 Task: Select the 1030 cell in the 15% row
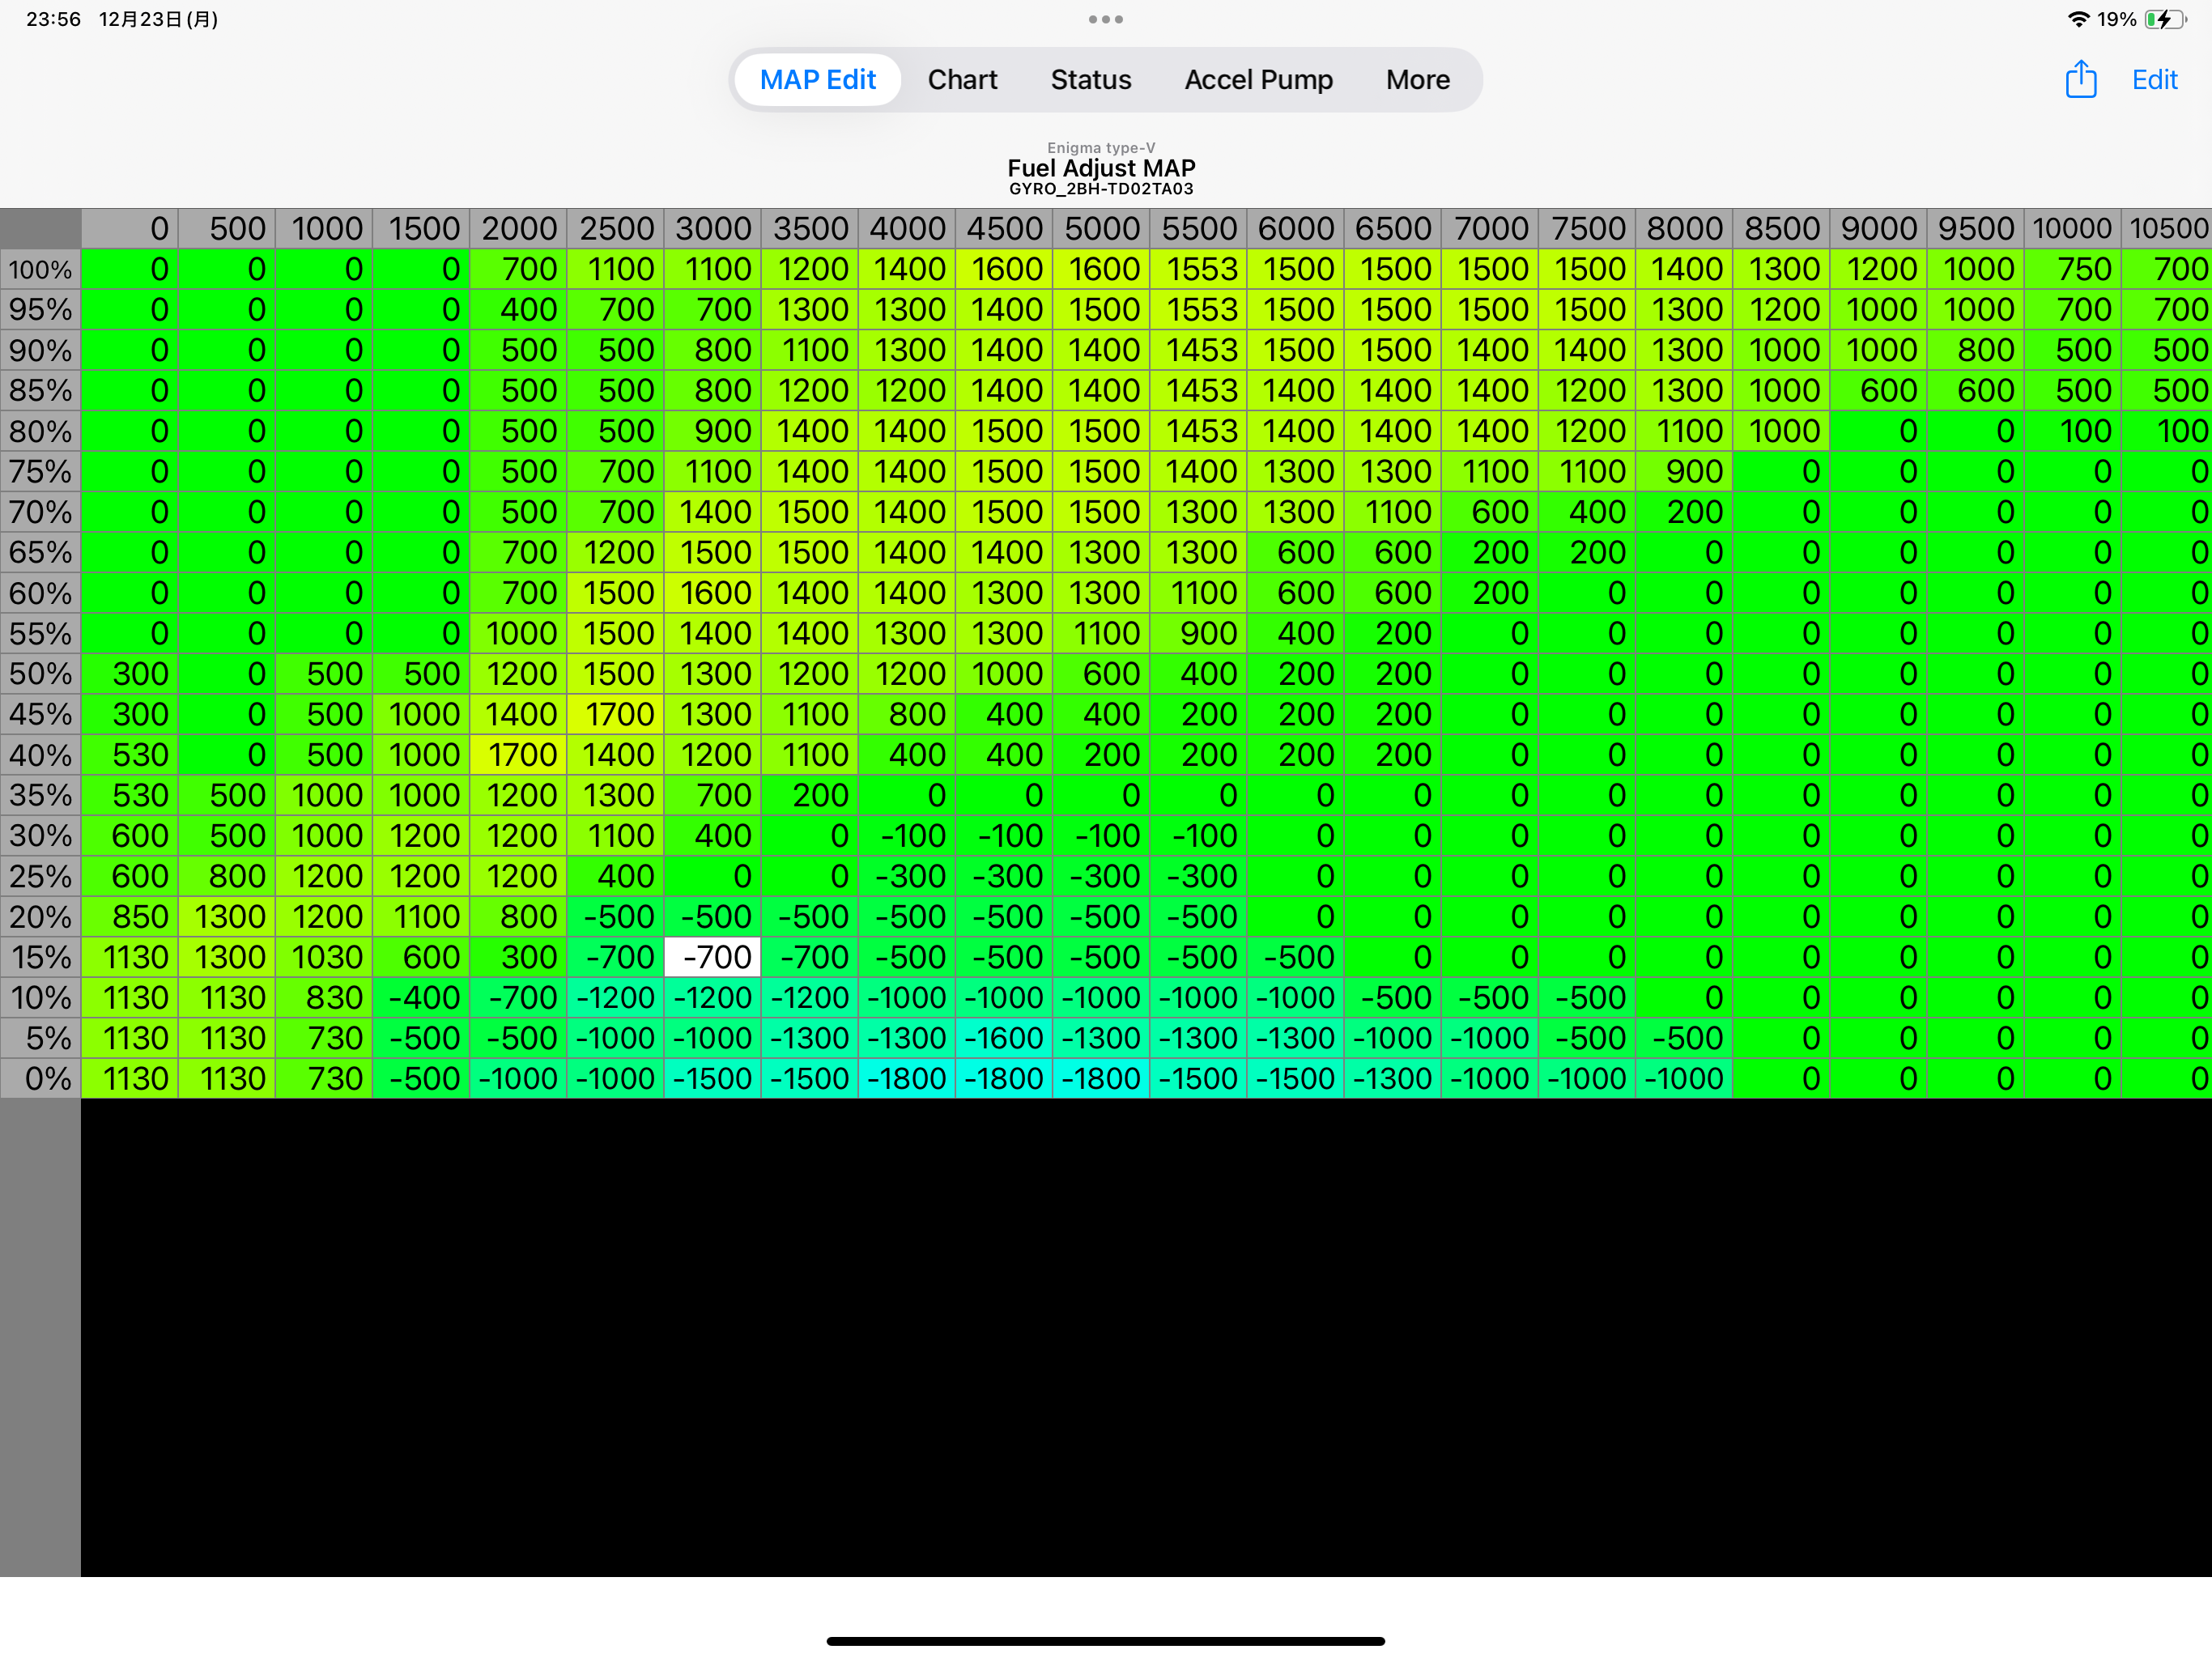324,957
